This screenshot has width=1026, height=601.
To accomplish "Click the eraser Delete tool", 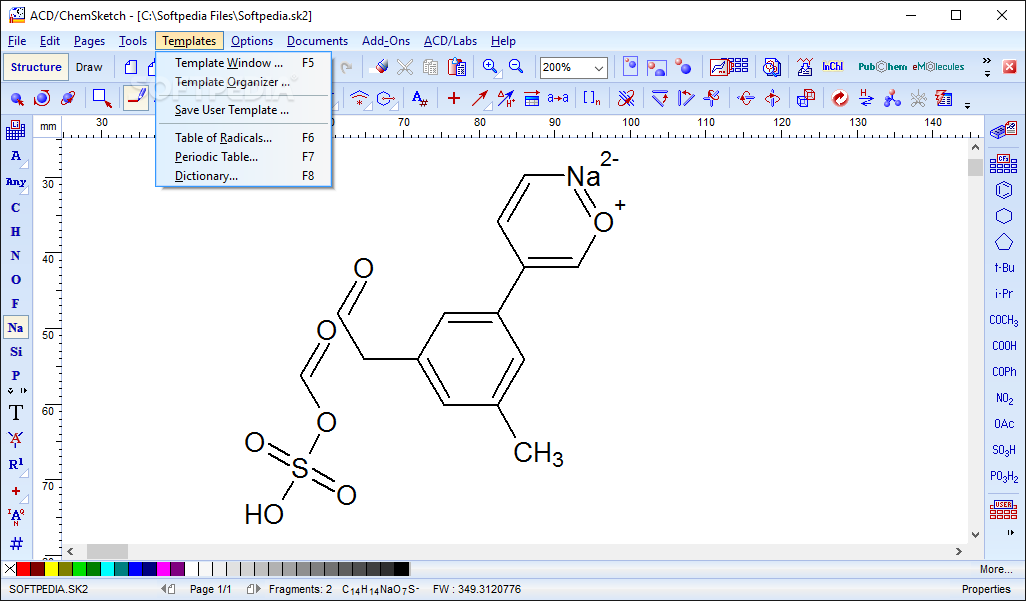I will 379,67.
